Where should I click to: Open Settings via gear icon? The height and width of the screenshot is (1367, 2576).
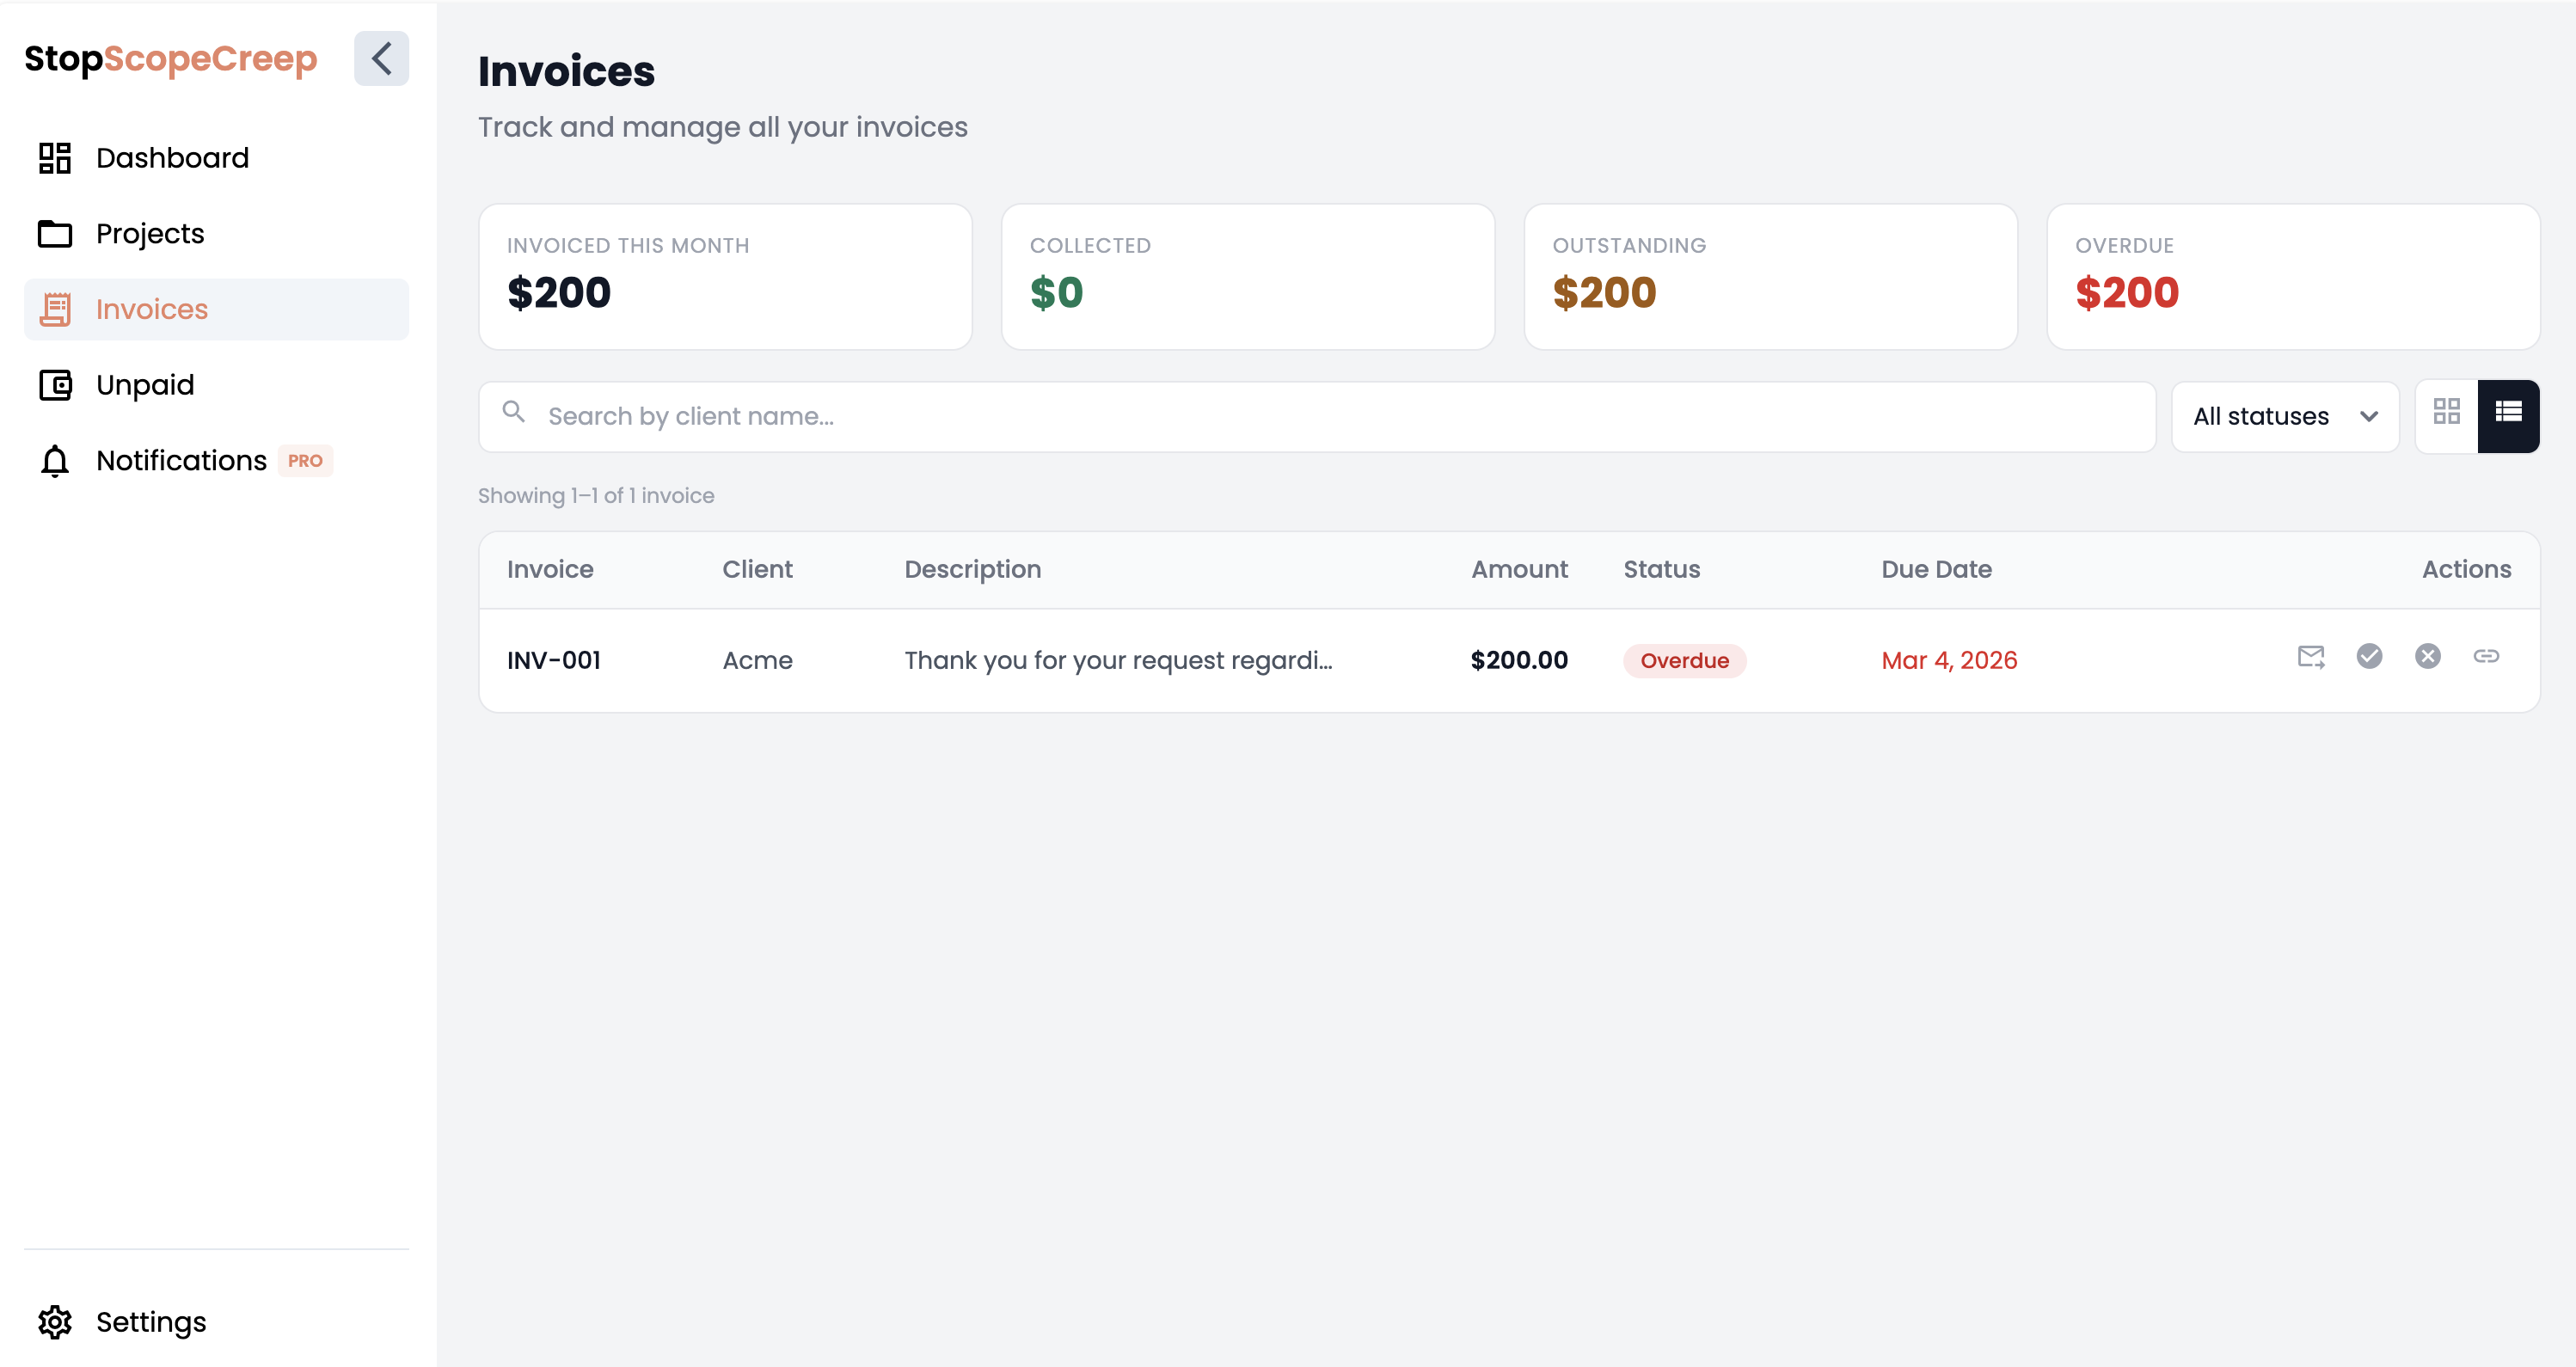click(x=55, y=1322)
